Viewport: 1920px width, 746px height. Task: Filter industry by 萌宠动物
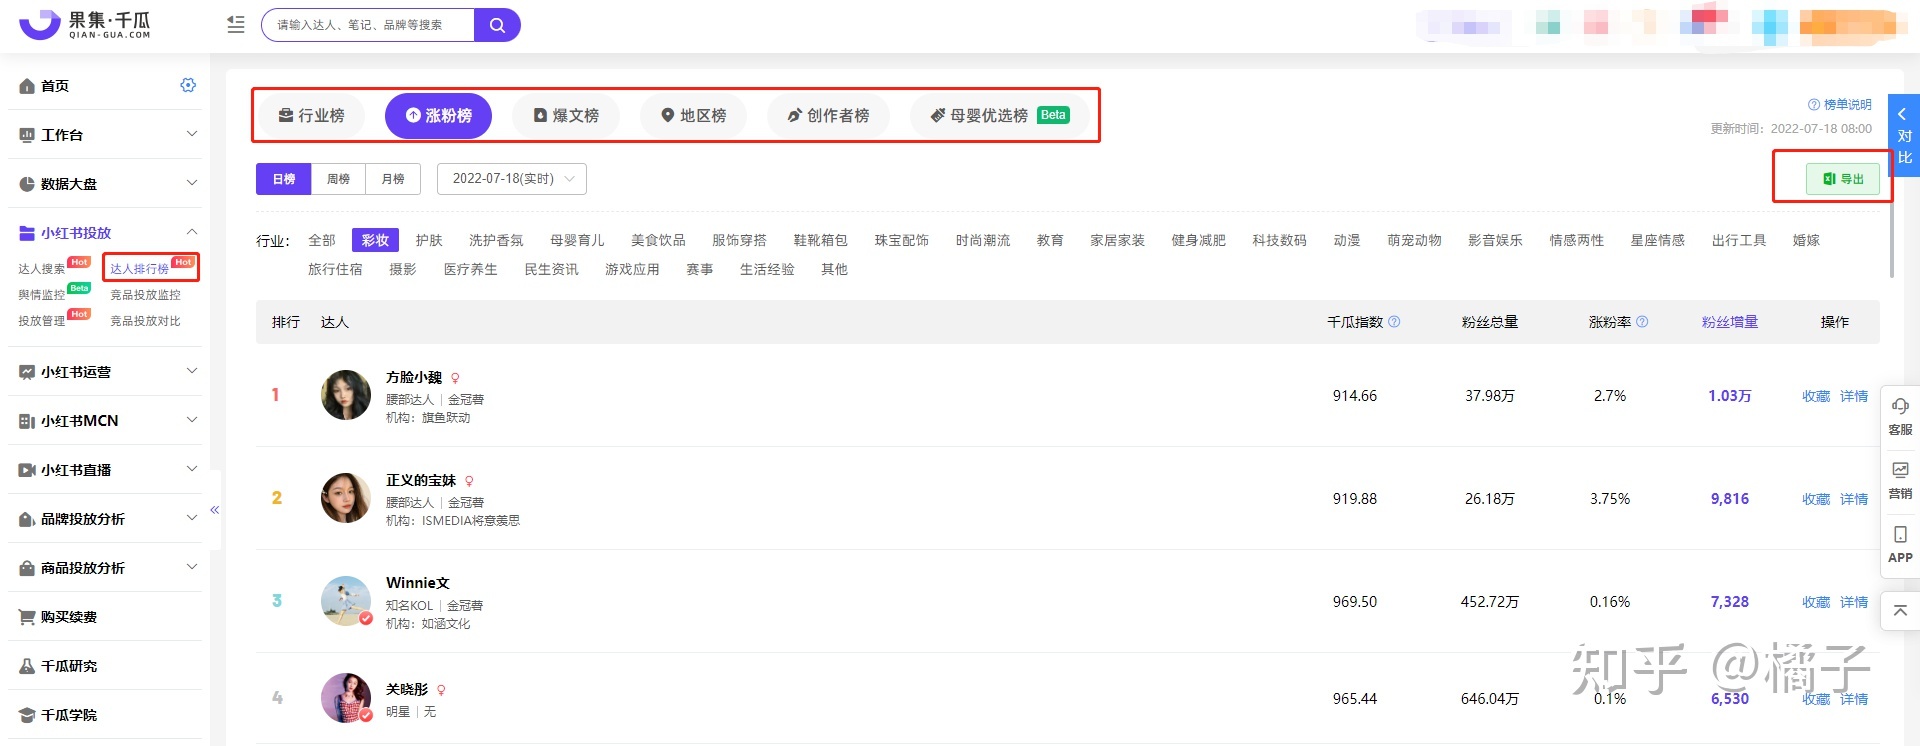click(1414, 240)
